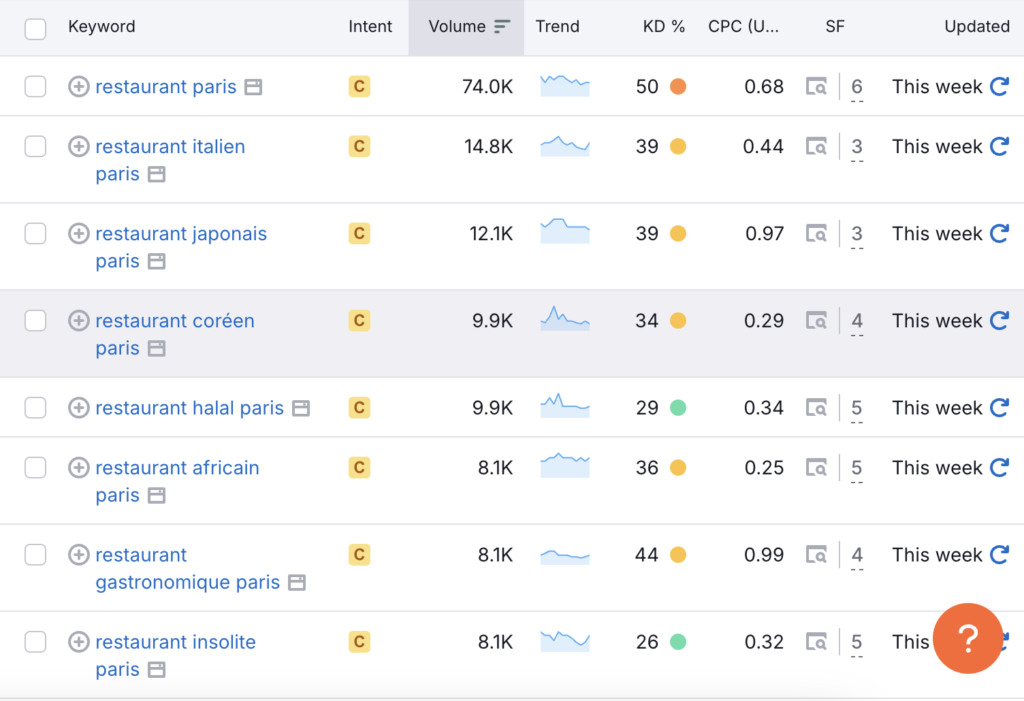1024x701 pixels.
Task: Select the restaurant japonais paris checkbox
Action: tap(35, 233)
